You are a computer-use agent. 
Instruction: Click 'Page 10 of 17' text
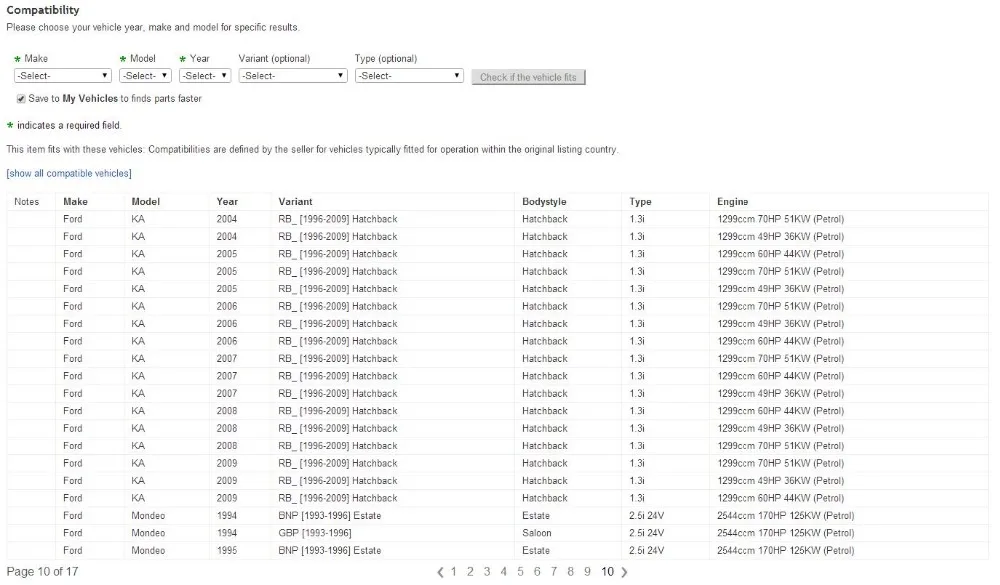[x=42, y=572]
